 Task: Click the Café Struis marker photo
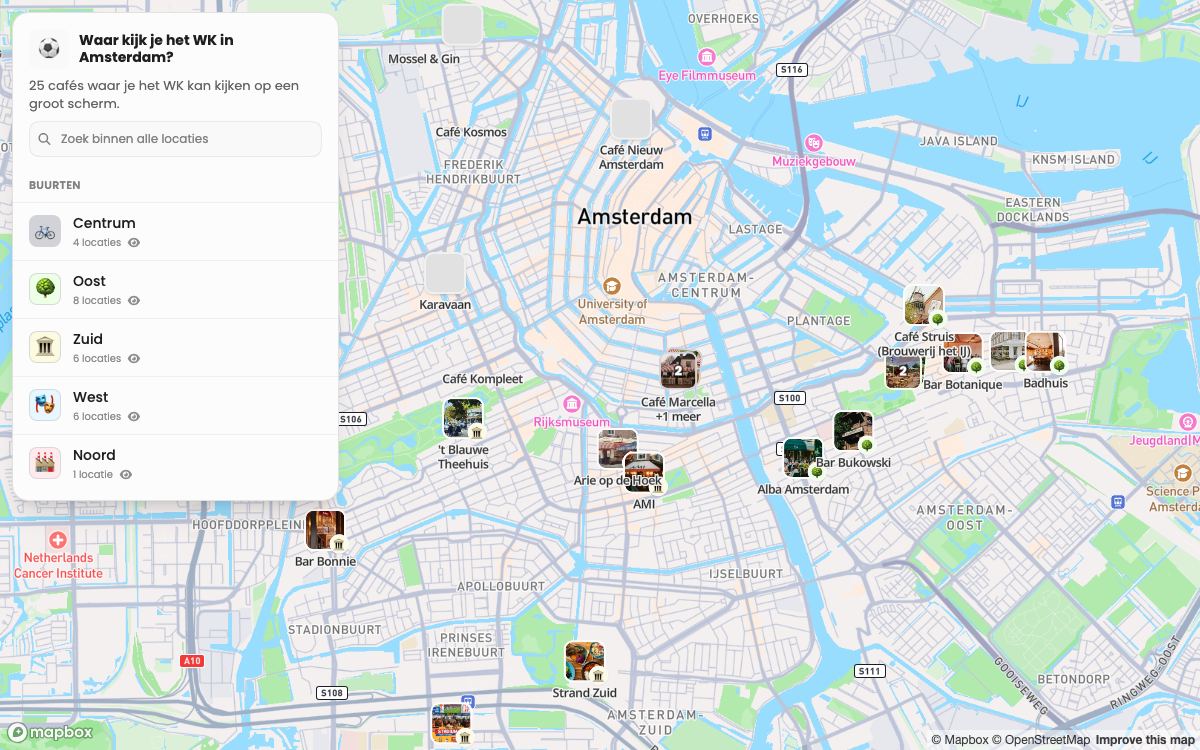[x=924, y=306]
